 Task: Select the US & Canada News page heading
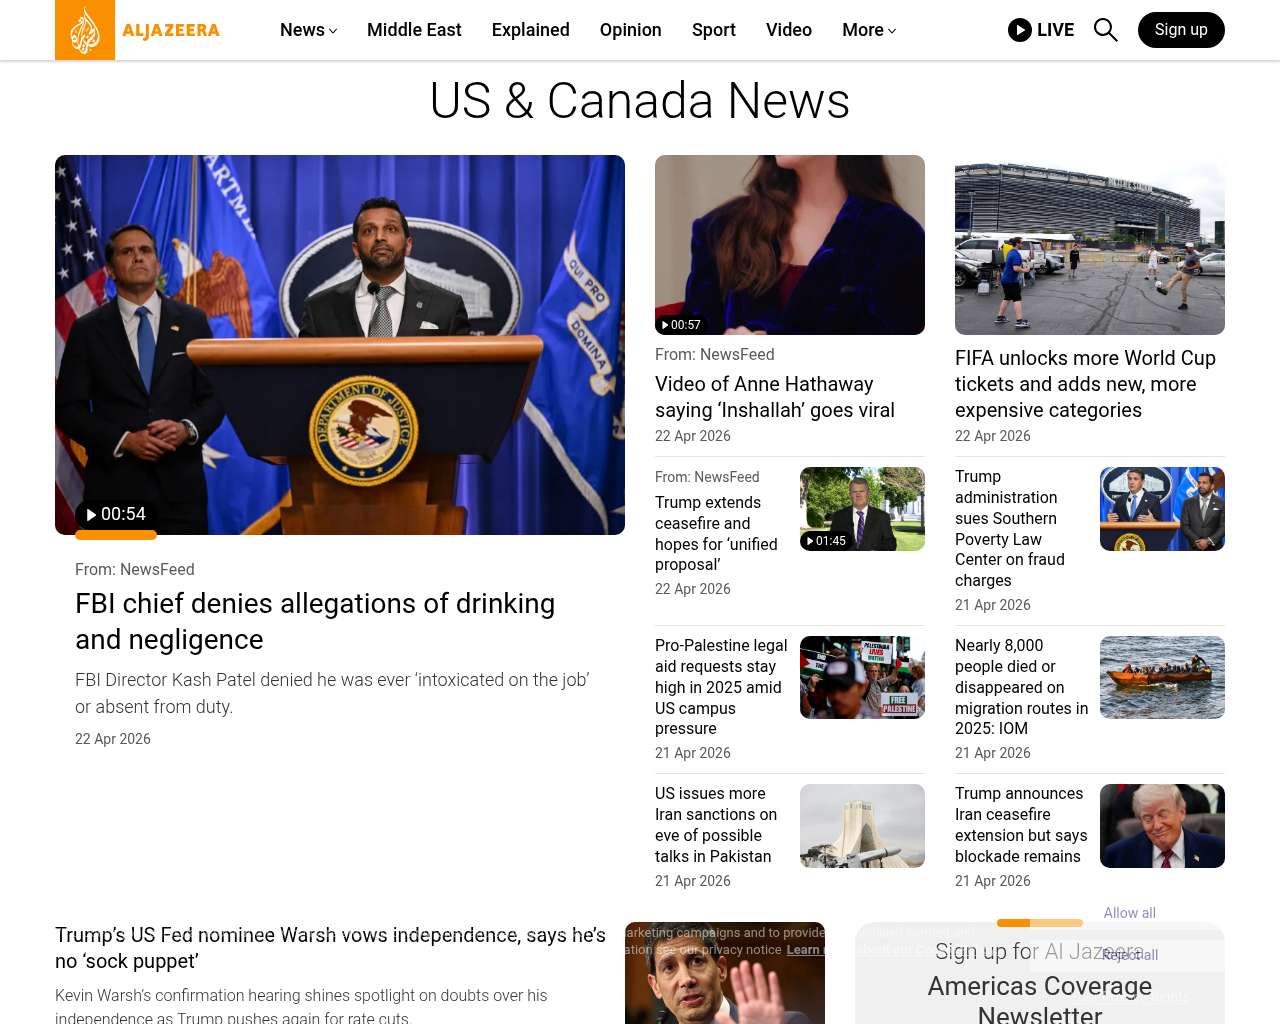pos(640,101)
